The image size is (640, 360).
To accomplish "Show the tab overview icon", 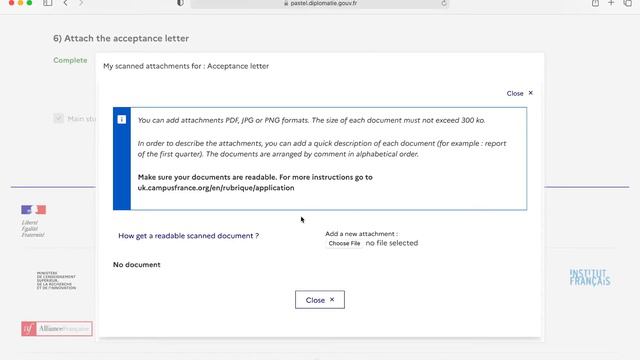I will [628, 3].
